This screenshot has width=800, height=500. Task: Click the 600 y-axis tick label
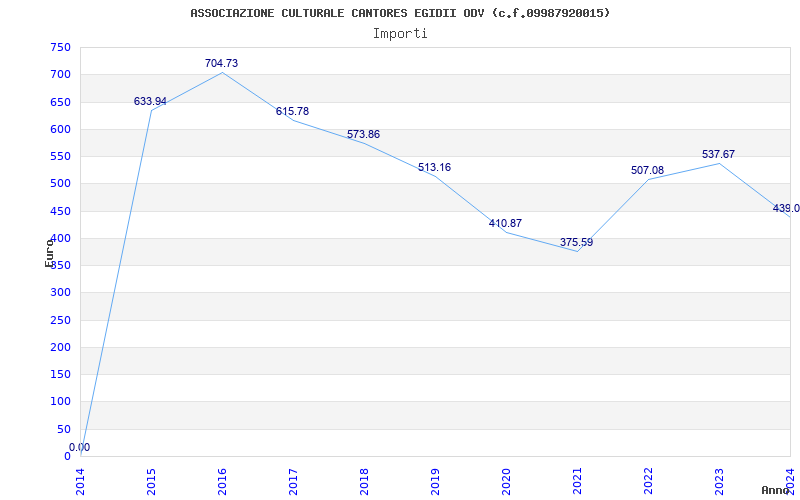click(x=60, y=129)
